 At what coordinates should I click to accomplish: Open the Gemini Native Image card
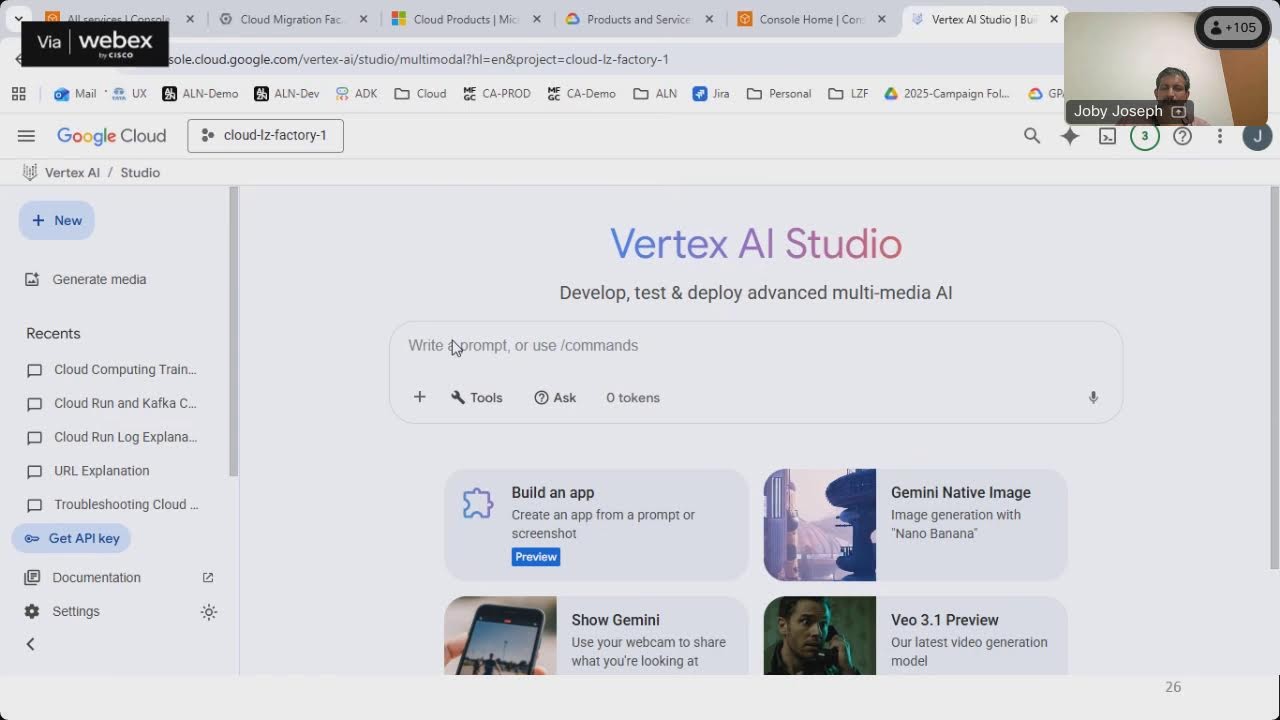(x=915, y=525)
